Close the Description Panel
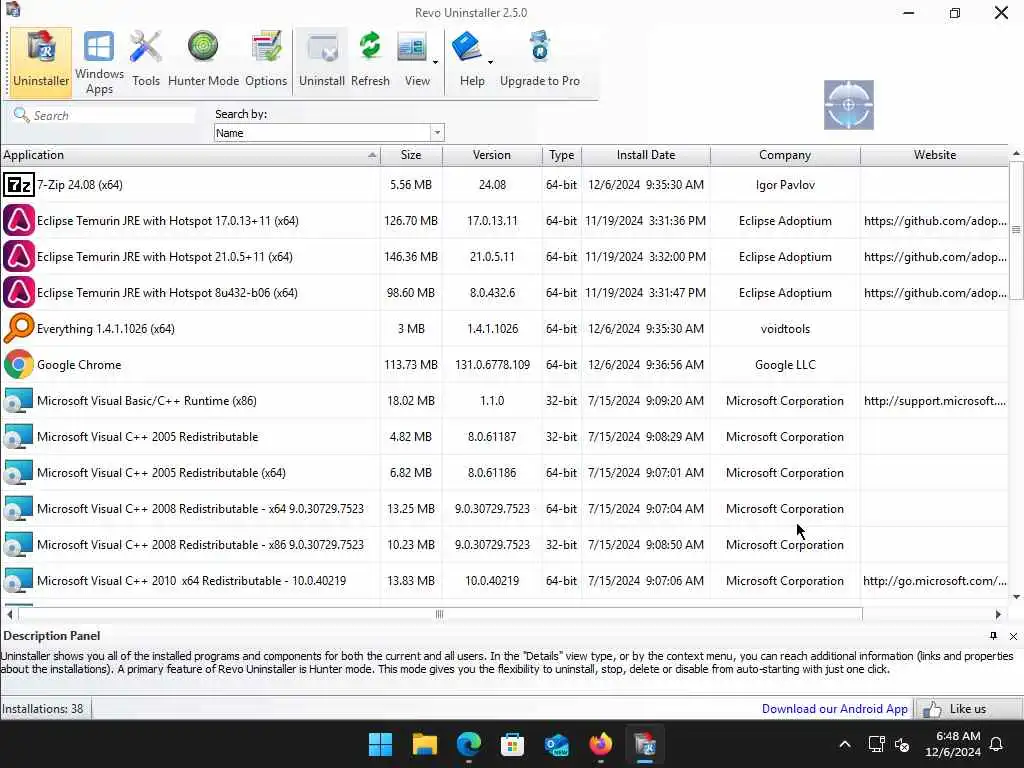This screenshot has width=1024, height=768. point(1013,636)
